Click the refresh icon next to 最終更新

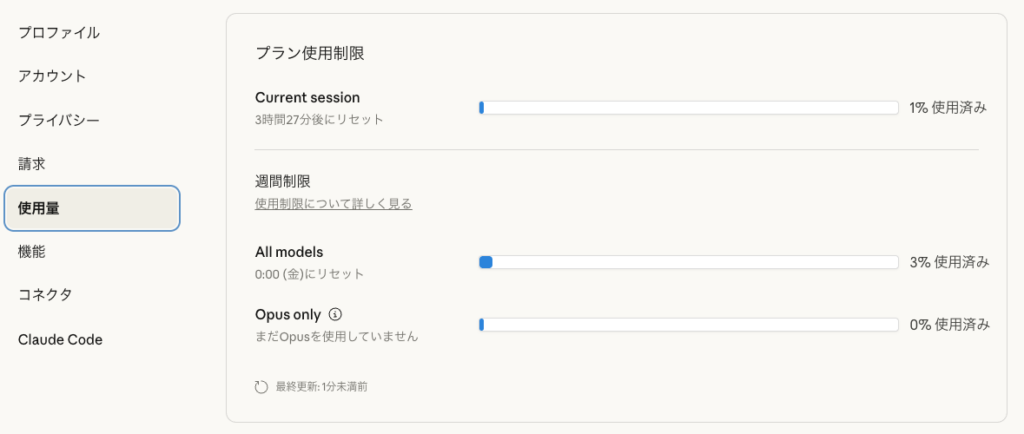262,386
